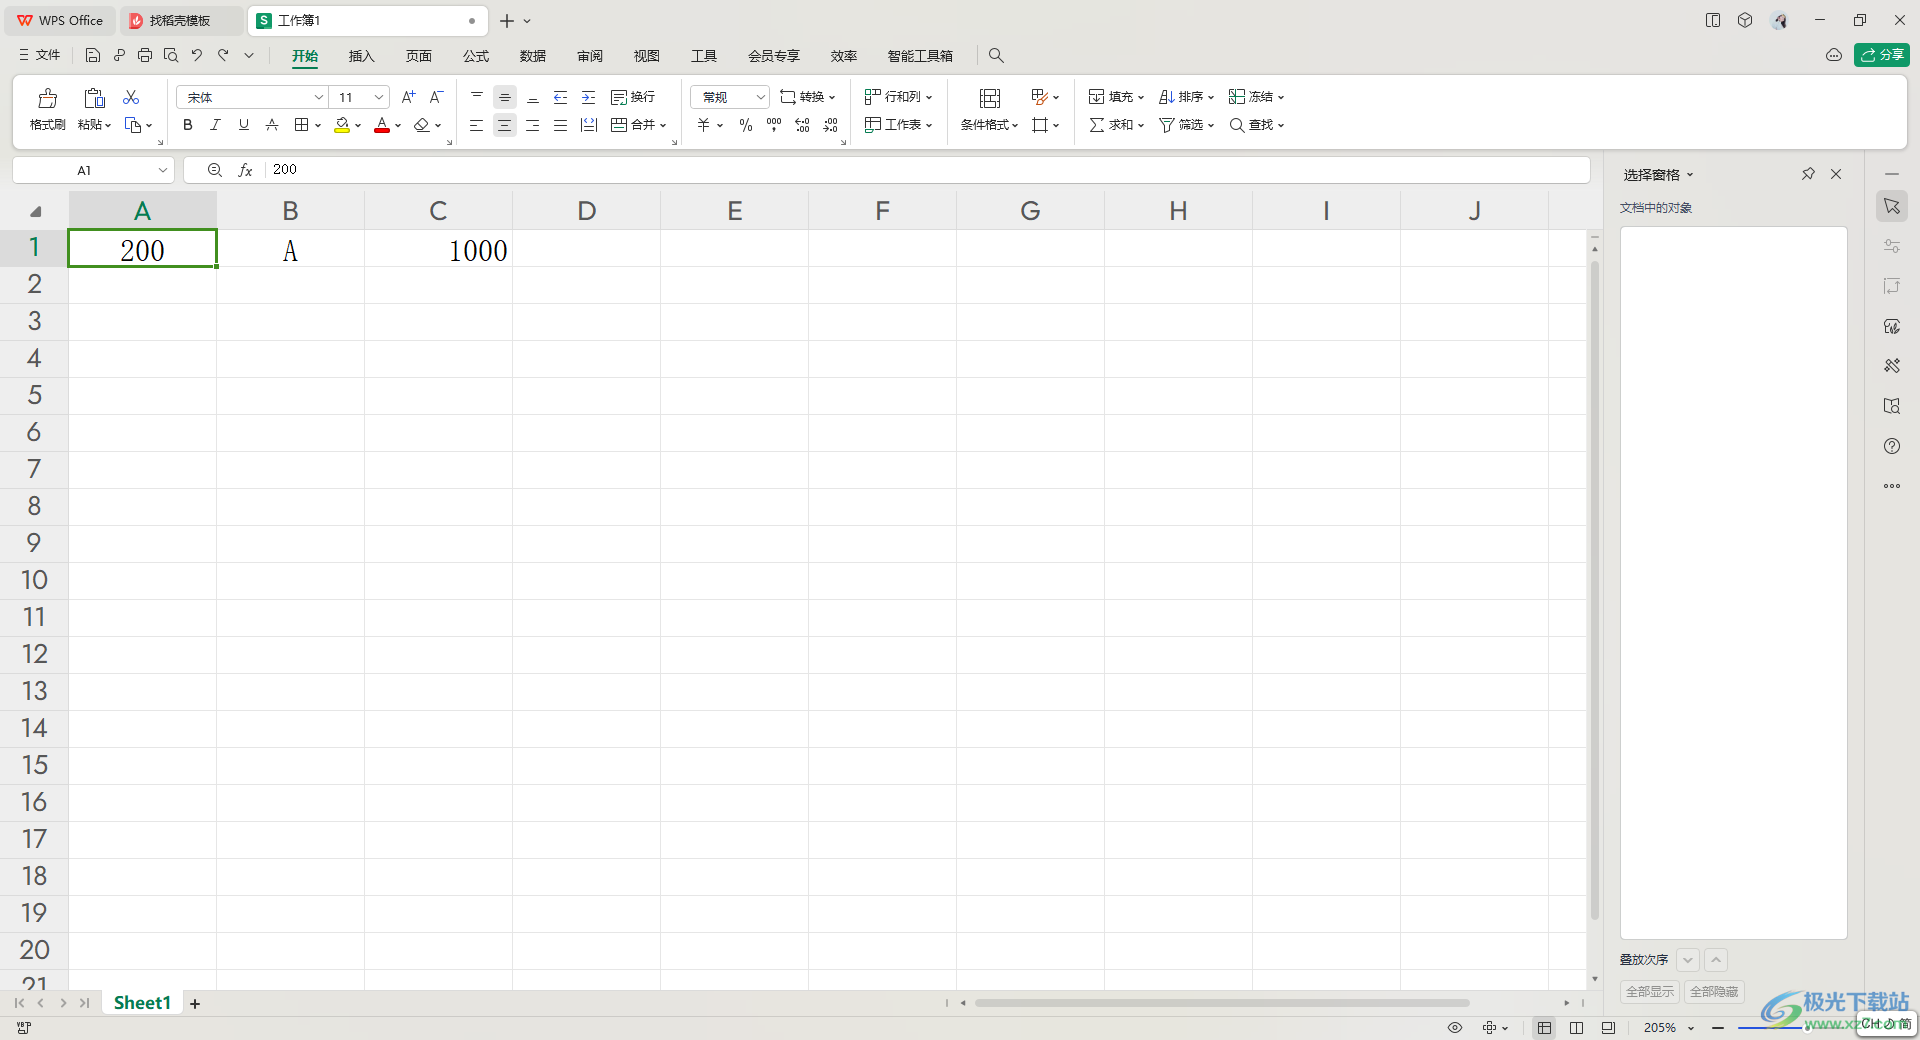Expand the 选择窗格 pane title dropdown
Image resolution: width=1920 pixels, height=1040 pixels.
(1690, 175)
